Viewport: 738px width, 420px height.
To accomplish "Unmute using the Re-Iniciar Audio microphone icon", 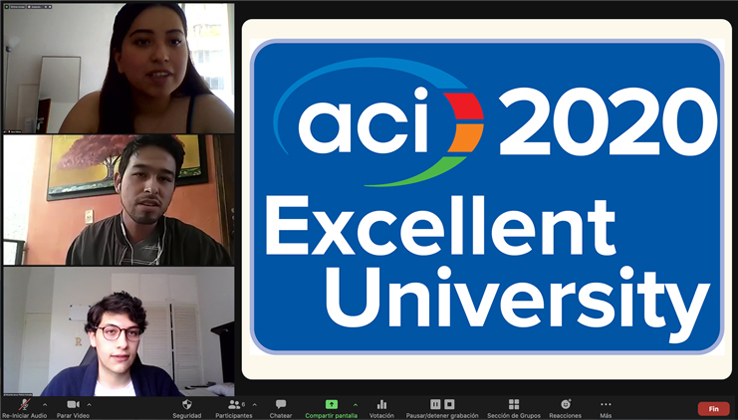I will [24, 404].
